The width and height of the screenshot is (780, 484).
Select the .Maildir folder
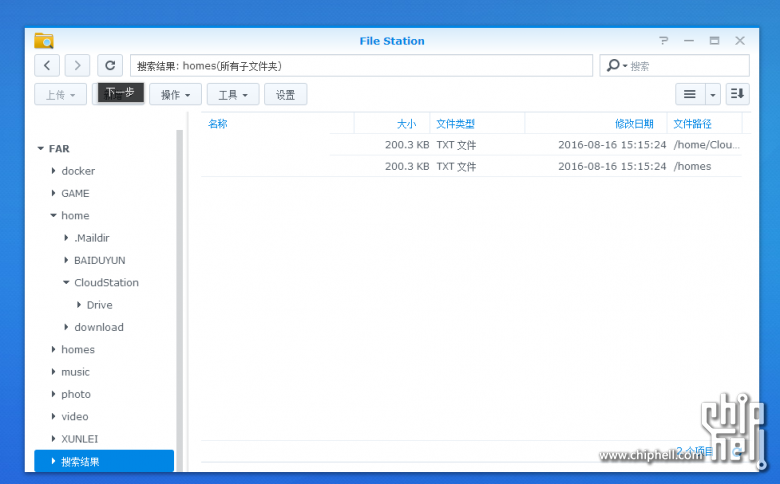pyautogui.click(x=92, y=238)
